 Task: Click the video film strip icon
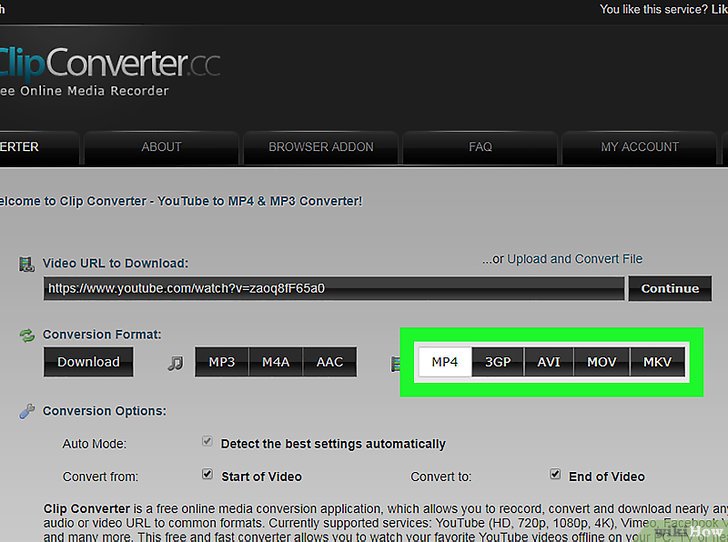click(396, 363)
